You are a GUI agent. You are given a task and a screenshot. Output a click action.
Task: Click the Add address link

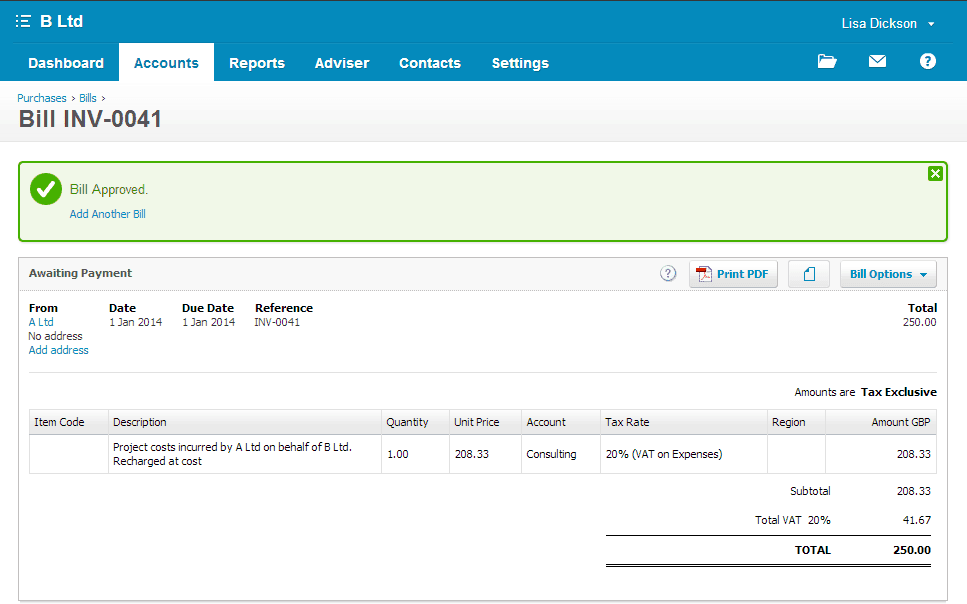59,350
